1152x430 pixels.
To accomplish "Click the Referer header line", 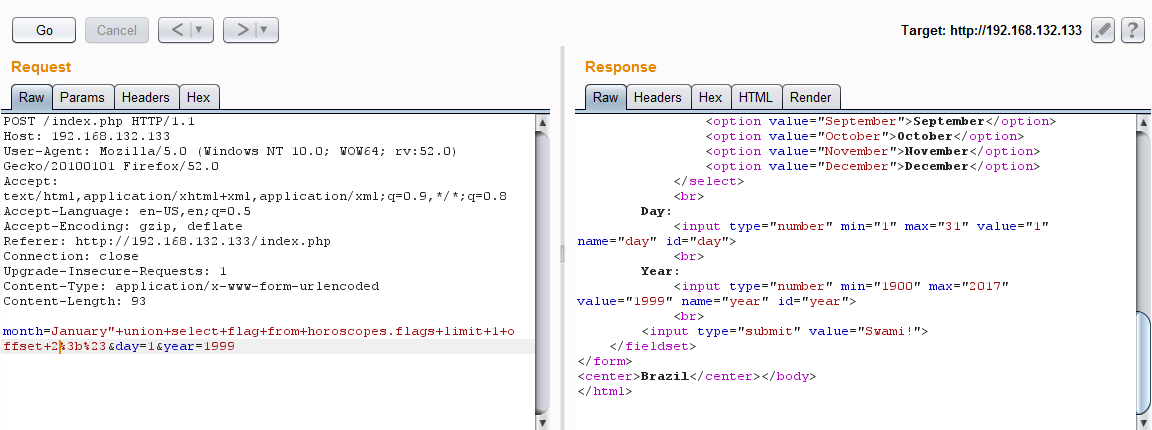I will tap(167, 241).
